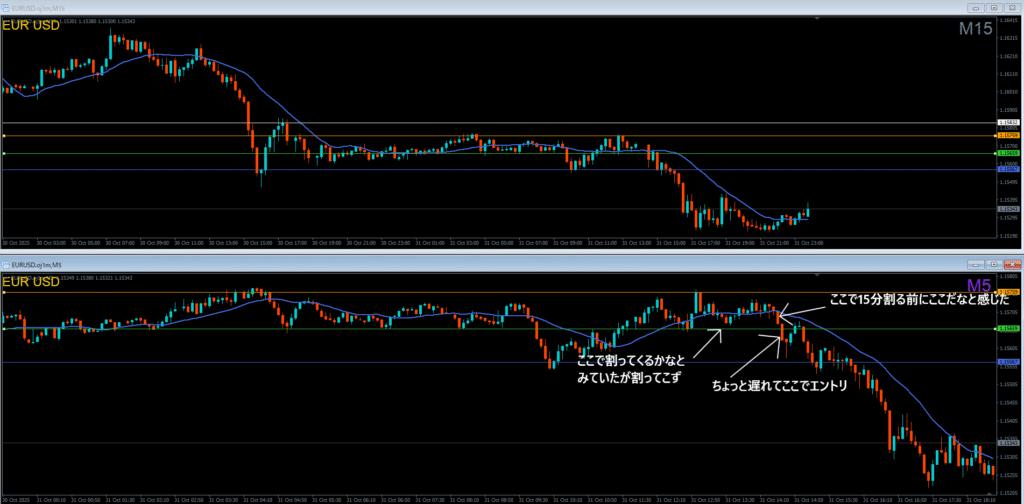The image size is (1024, 504).
Task: Click the 31 Oct 23:00 time label in M15
Action: pos(808,243)
